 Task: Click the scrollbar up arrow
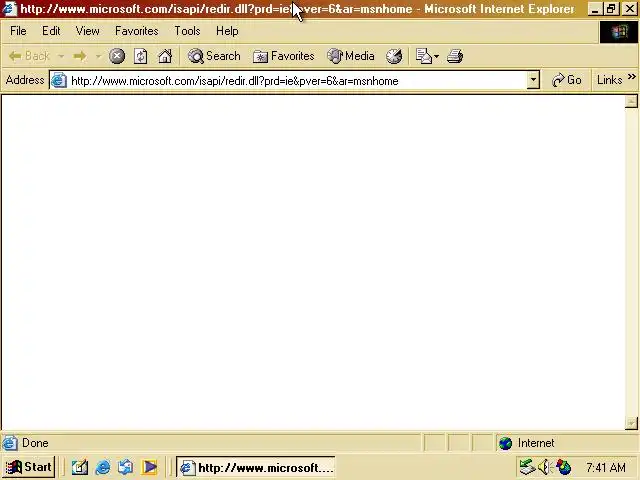(x=631, y=101)
